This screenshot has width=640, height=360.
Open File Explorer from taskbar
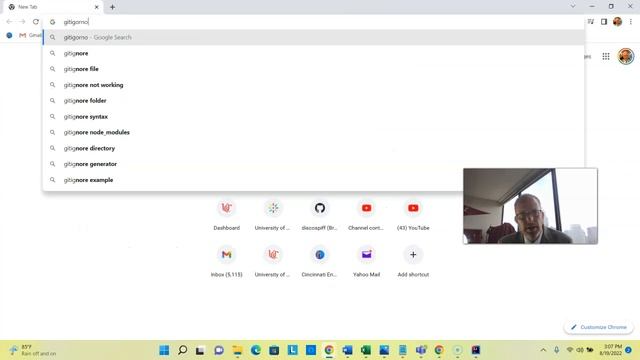tap(237, 350)
